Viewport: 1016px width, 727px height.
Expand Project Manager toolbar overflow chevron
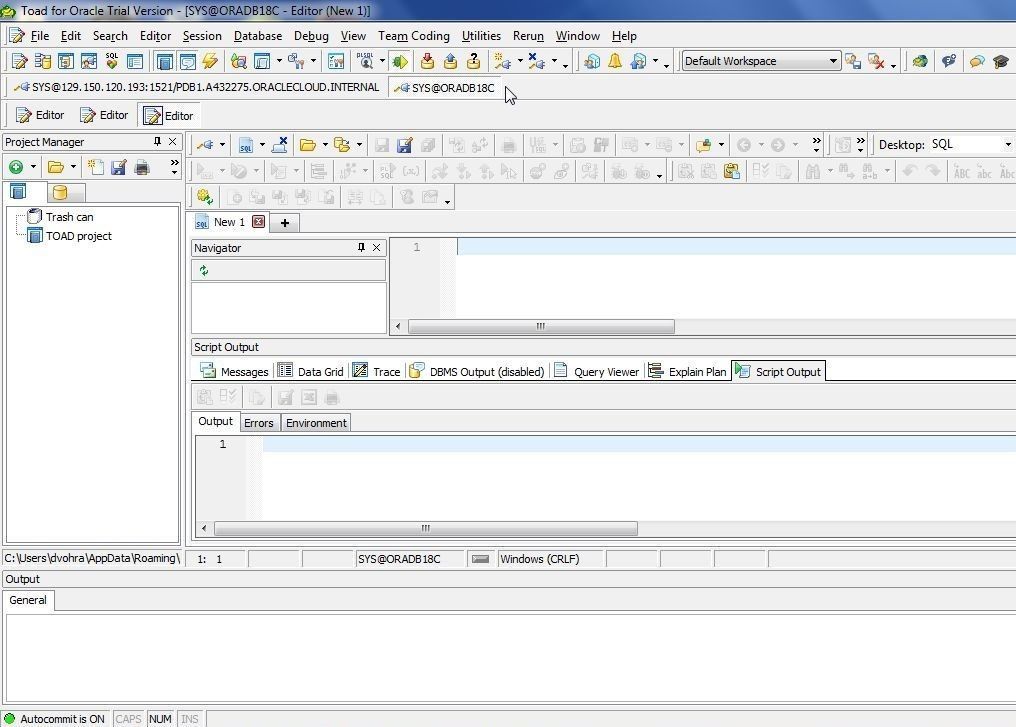174,167
